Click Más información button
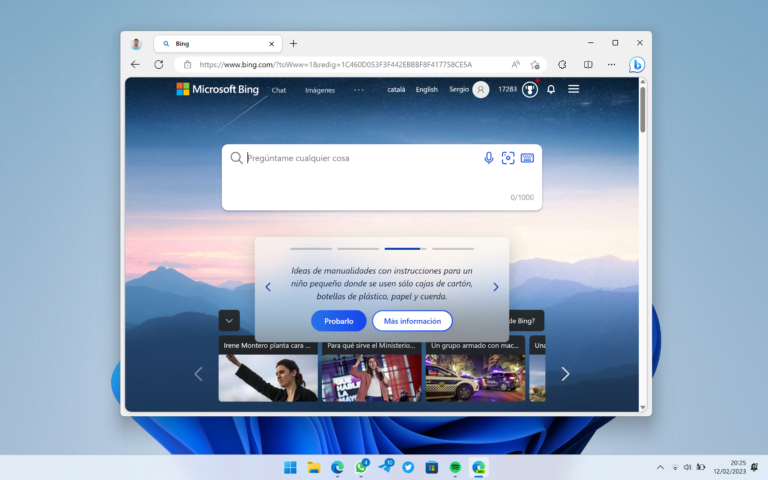This screenshot has width=768, height=480. tap(412, 321)
